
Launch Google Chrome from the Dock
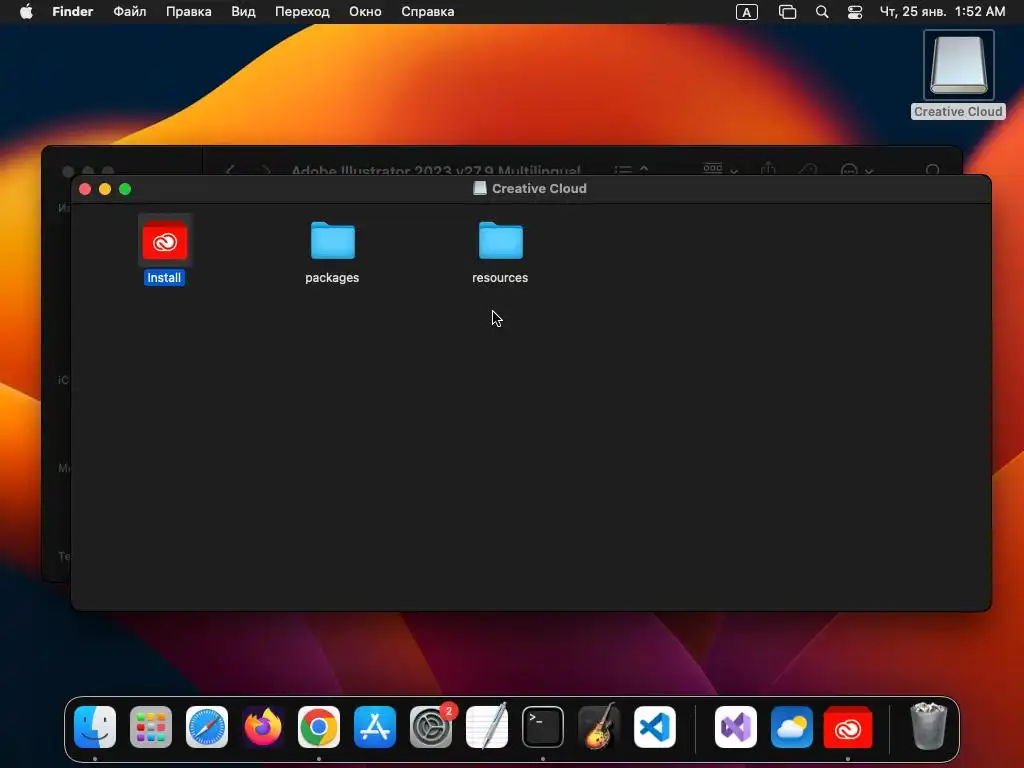coord(319,727)
